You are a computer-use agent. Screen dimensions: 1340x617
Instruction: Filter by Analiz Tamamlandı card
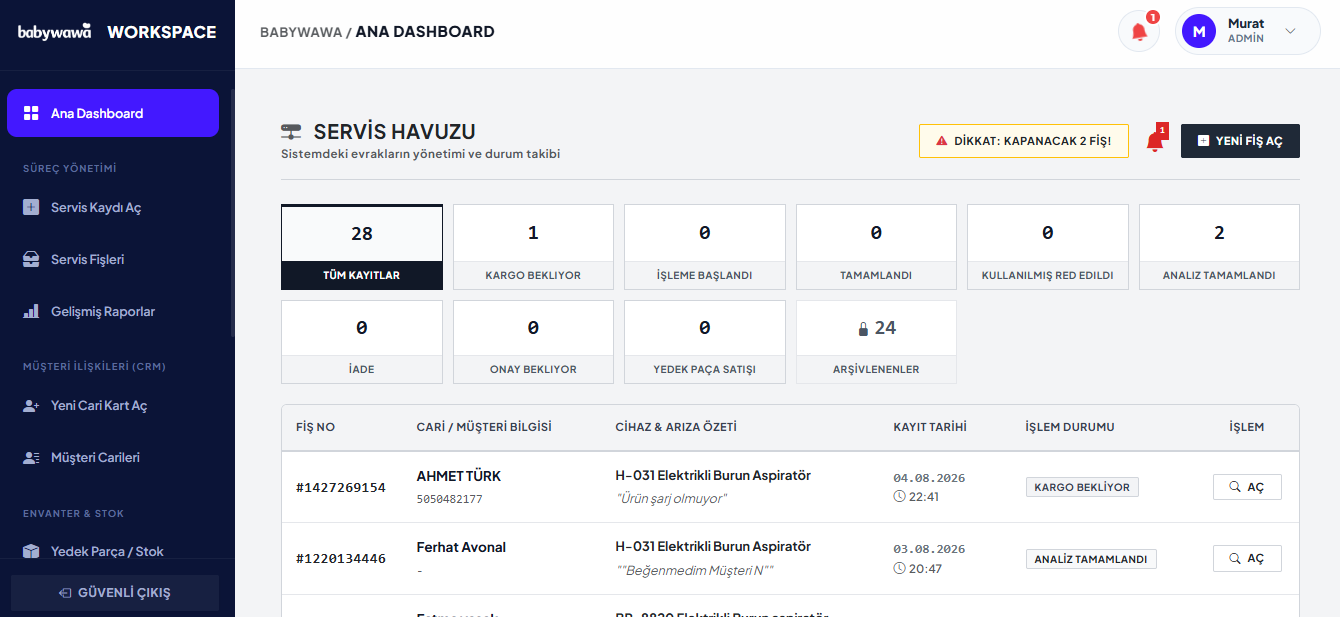pos(1219,247)
